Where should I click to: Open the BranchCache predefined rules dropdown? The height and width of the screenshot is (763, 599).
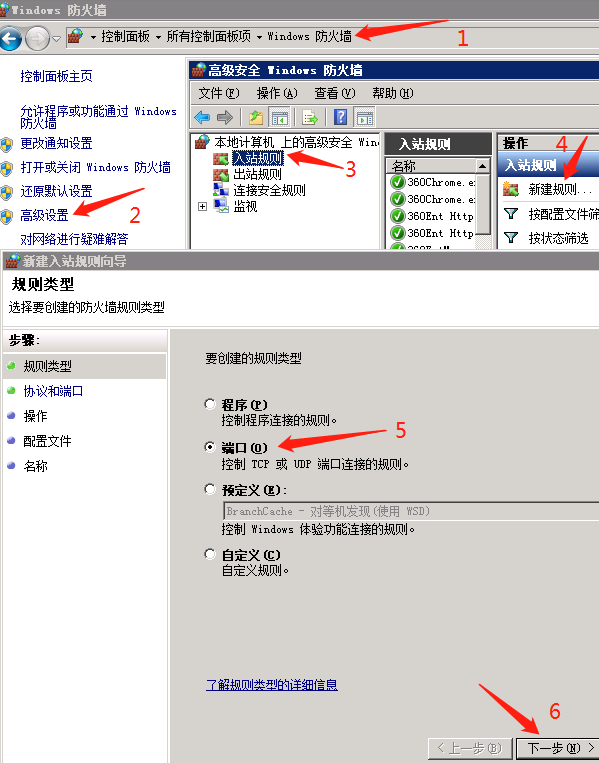411,511
